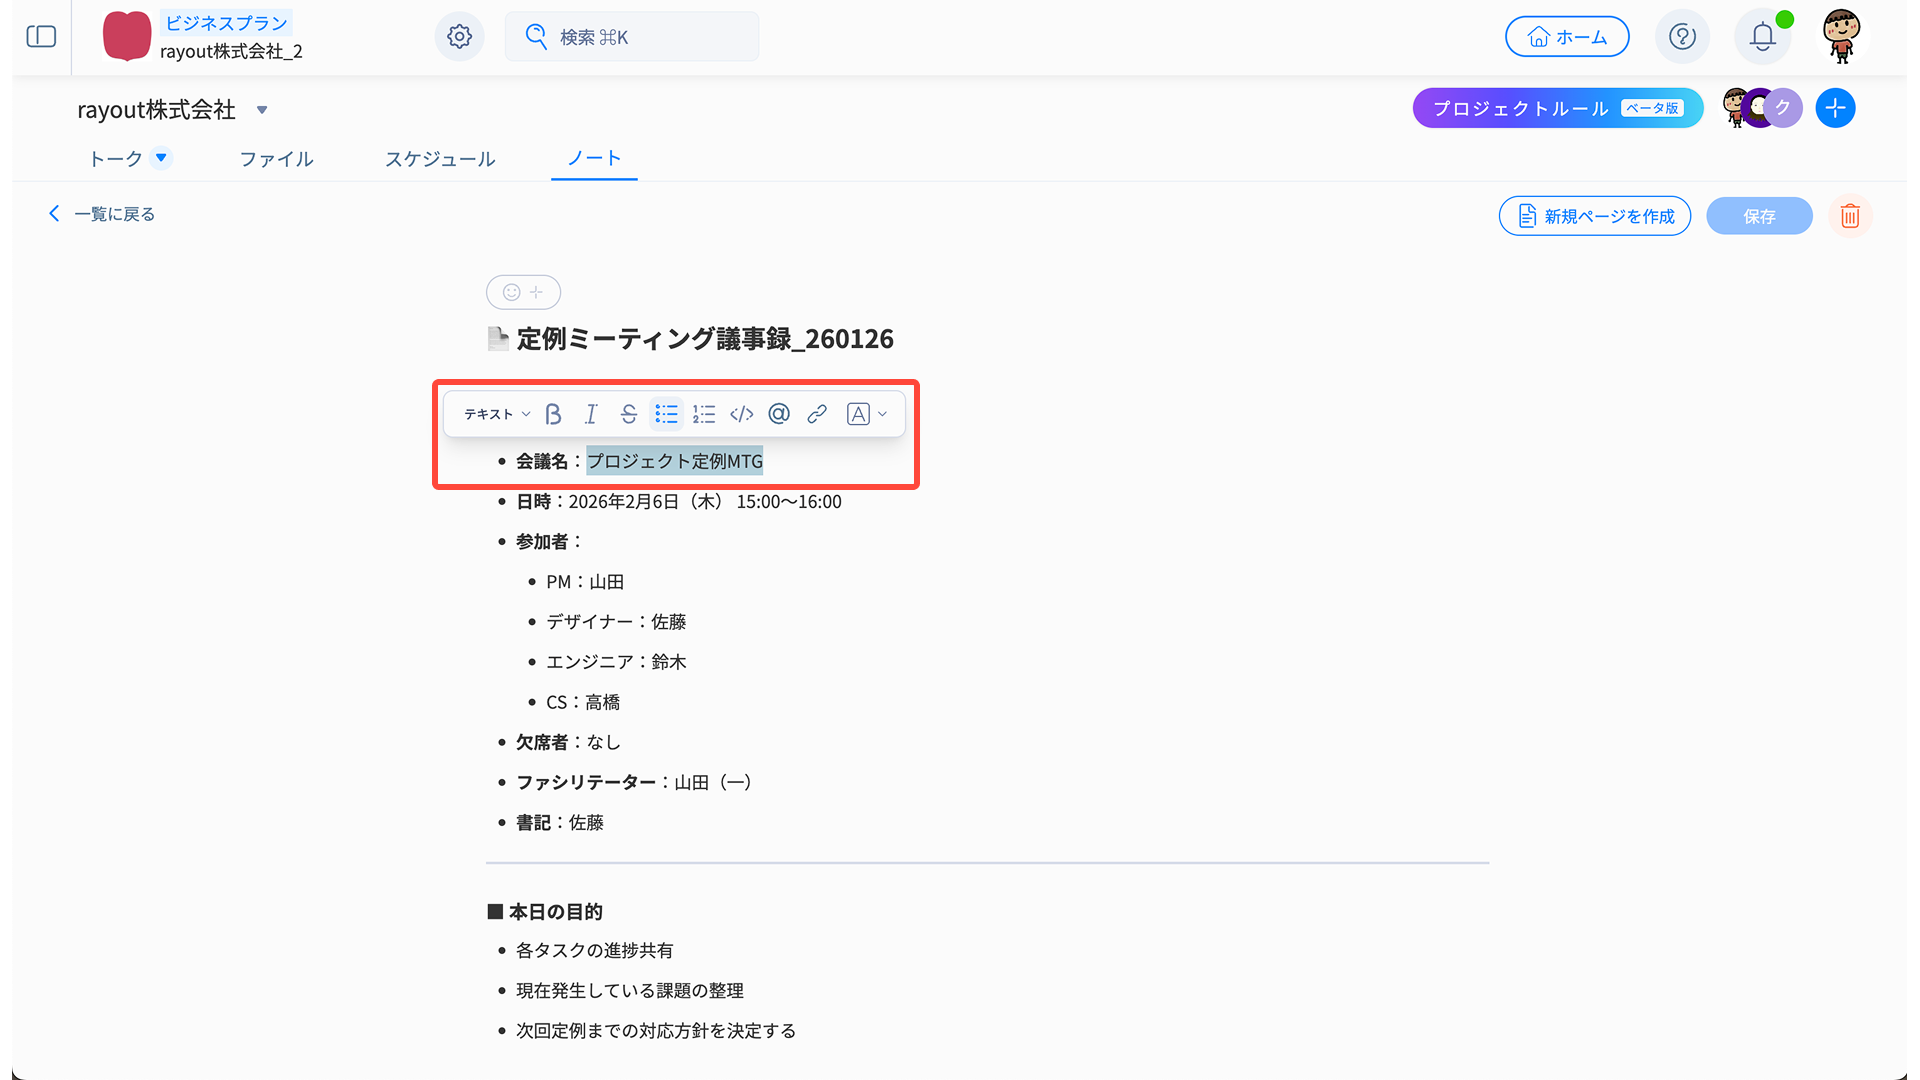Expand the トーク tab dropdown arrow
1920x1080 pixels.
[x=161, y=158]
